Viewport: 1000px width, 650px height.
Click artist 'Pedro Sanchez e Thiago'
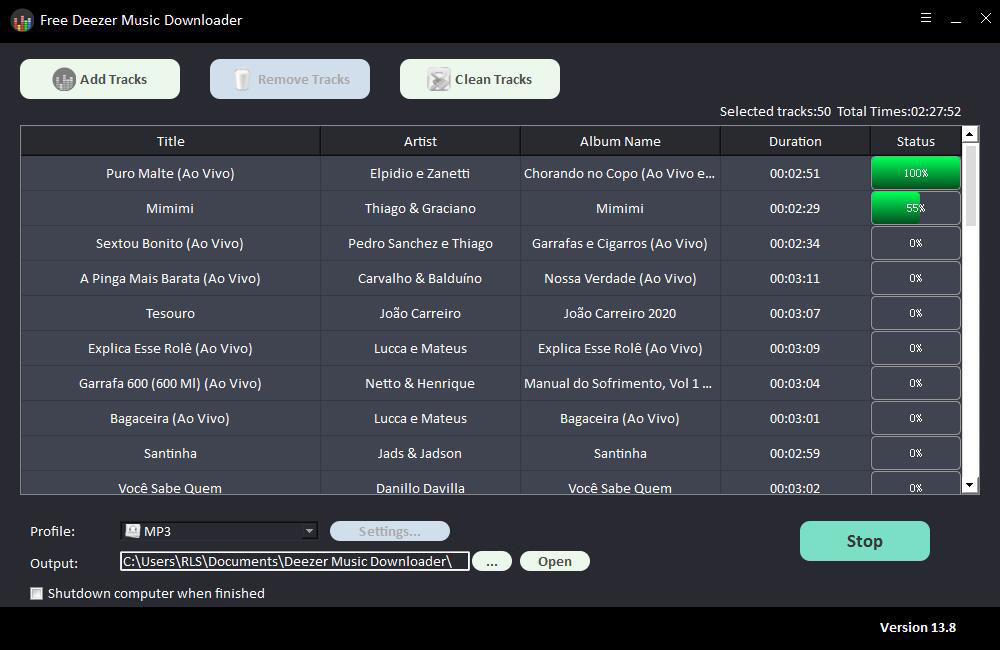tap(420, 244)
